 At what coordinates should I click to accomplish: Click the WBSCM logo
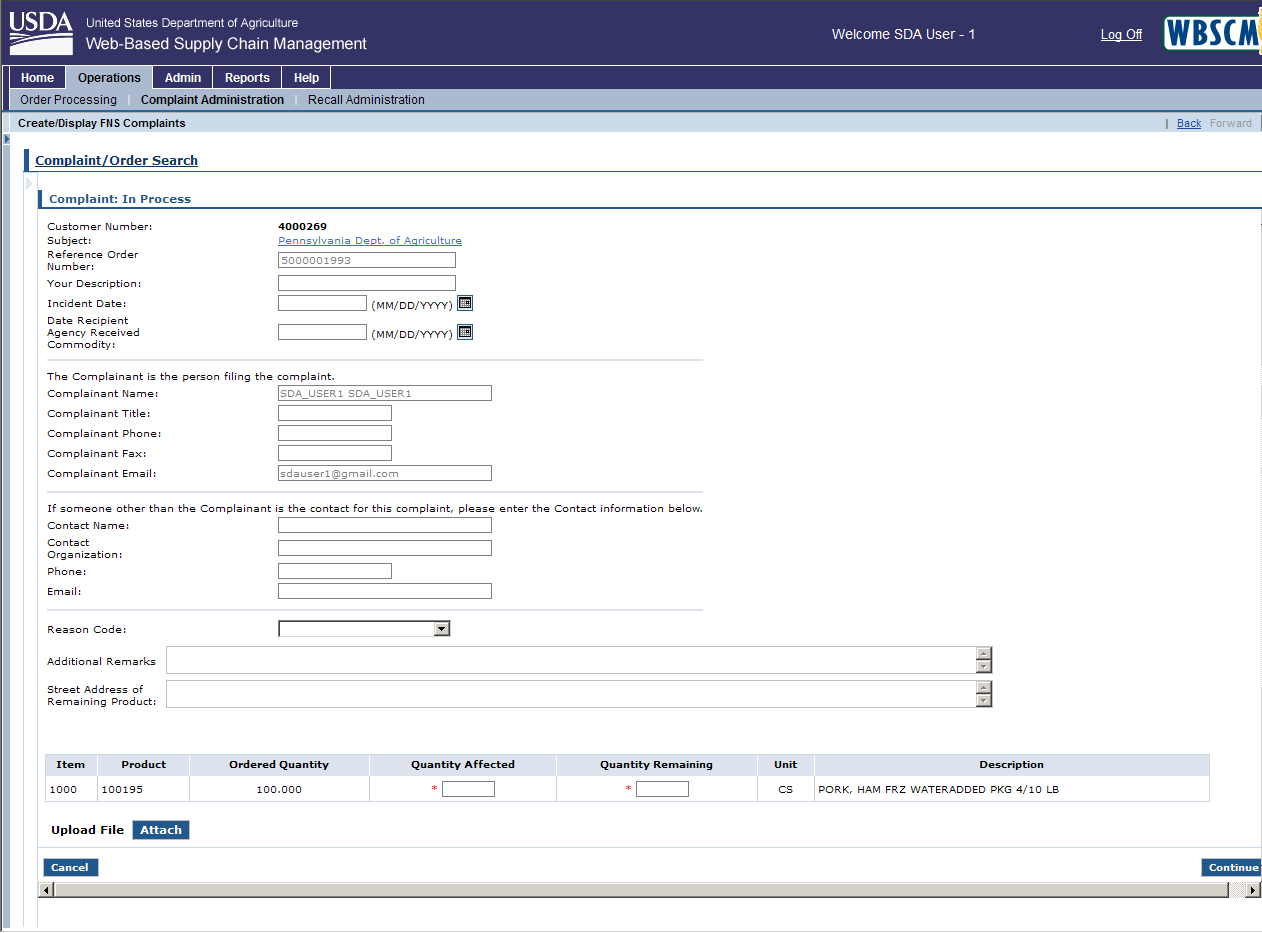1212,34
